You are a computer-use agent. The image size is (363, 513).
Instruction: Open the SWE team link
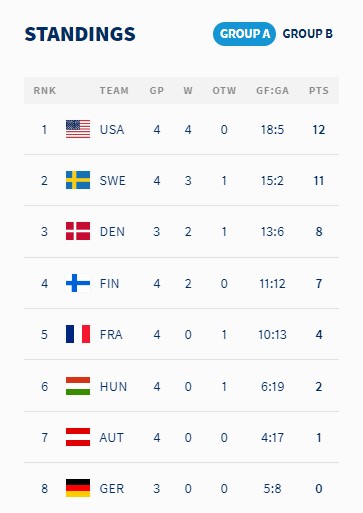tap(113, 181)
